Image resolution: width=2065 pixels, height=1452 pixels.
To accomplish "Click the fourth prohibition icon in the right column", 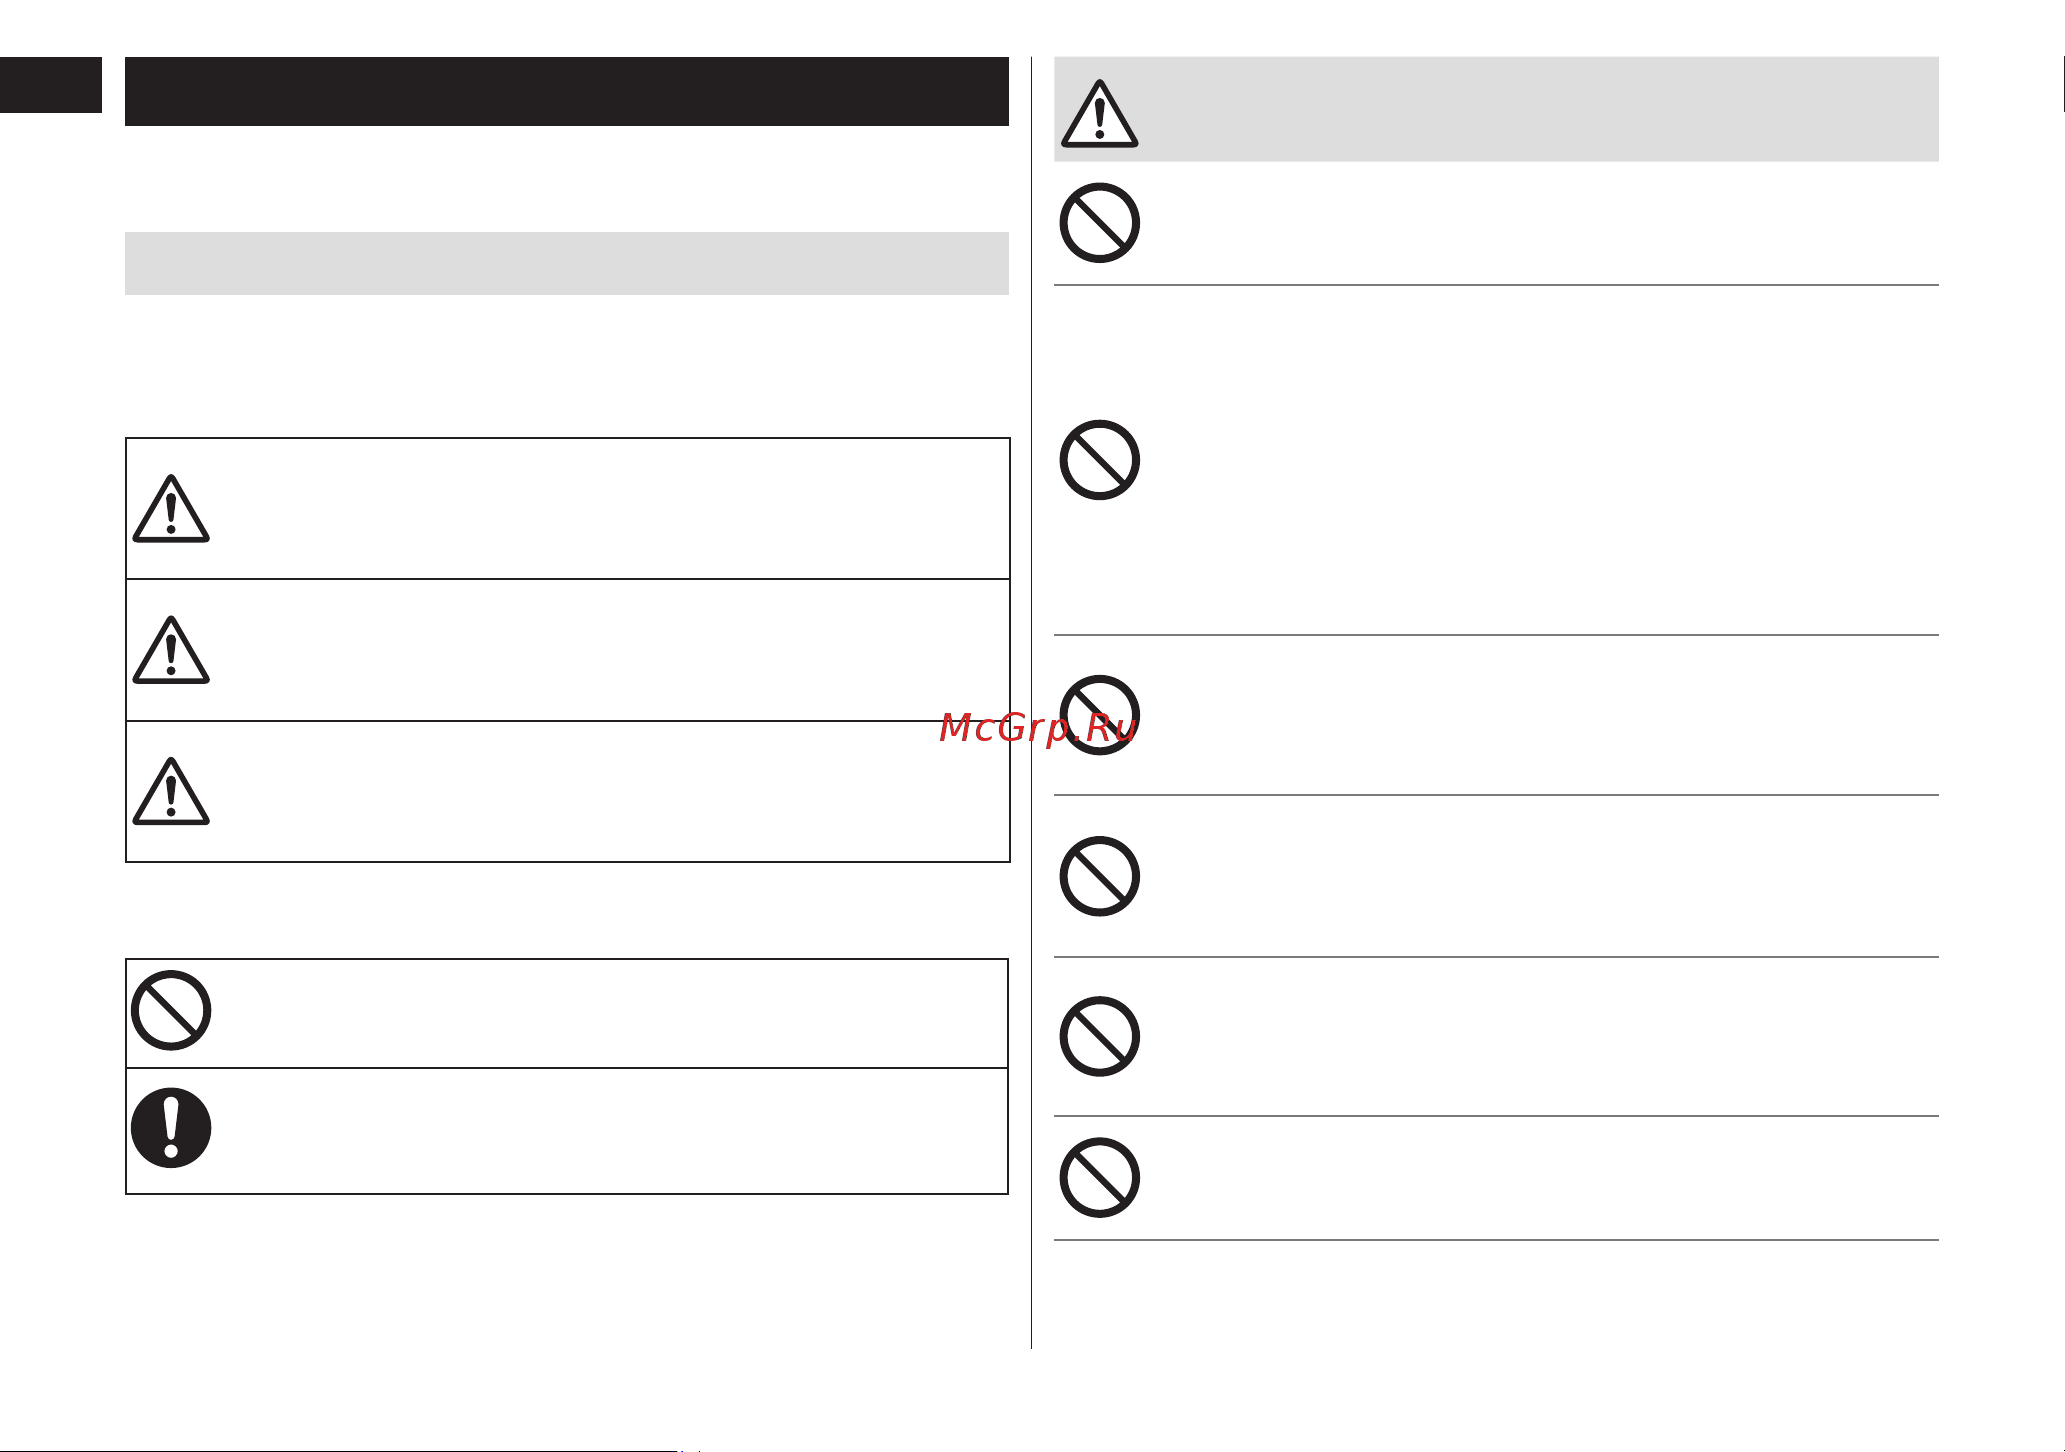I will tap(1100, 876).
